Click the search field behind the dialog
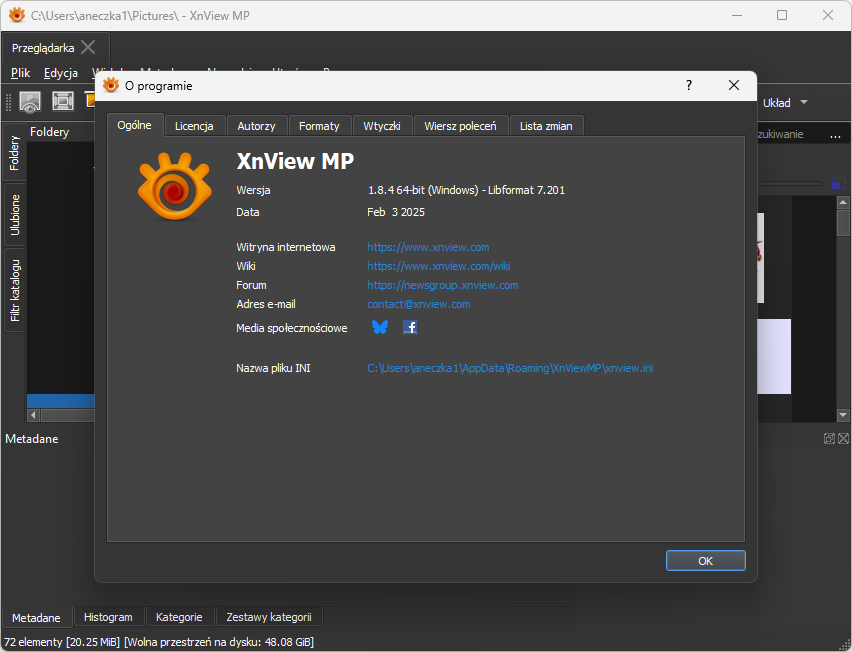 (791, 134)
